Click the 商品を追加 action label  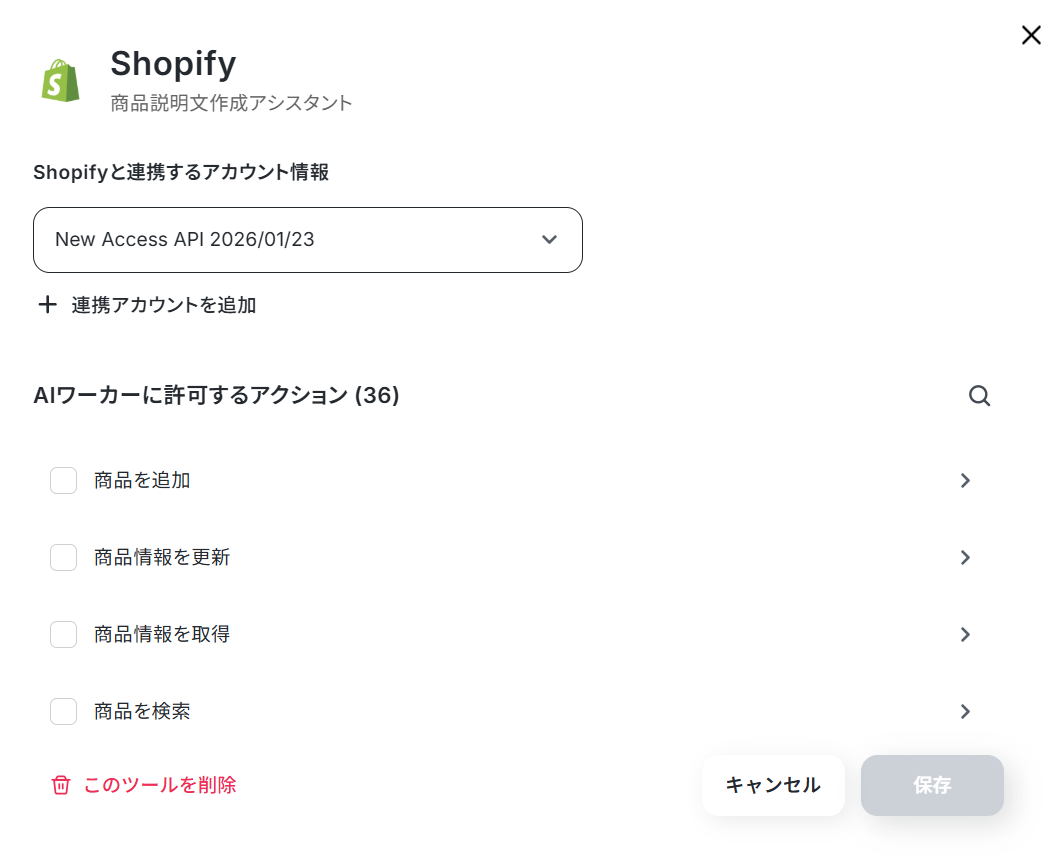[142, 481]
